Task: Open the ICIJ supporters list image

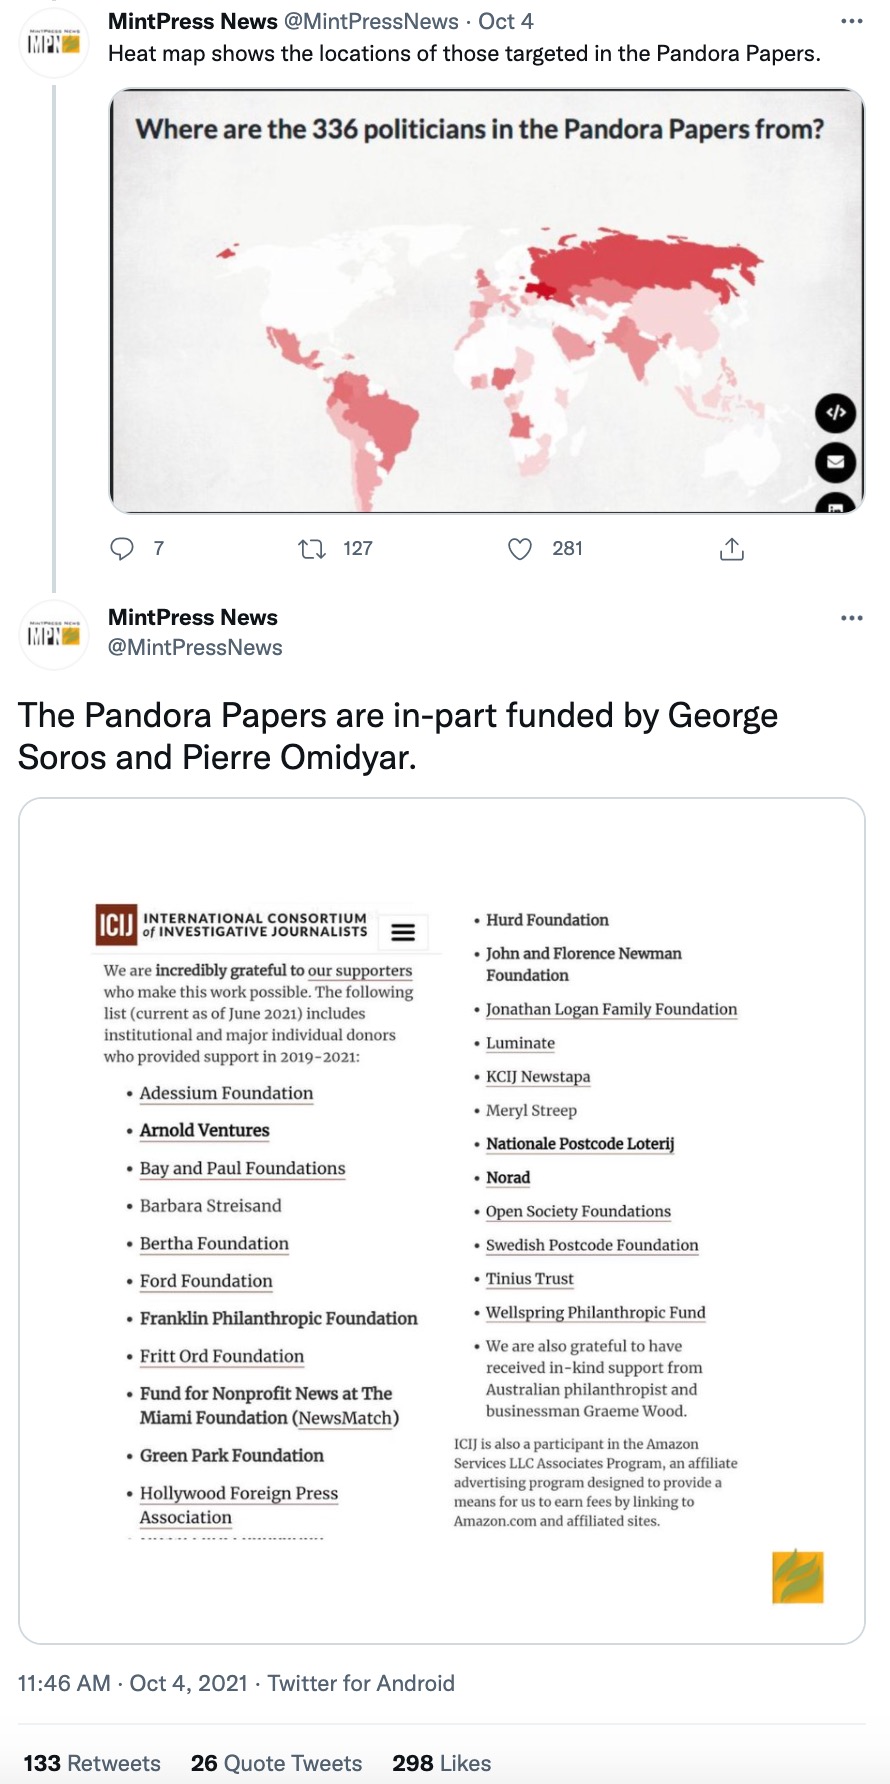Action: point(441,1220)
